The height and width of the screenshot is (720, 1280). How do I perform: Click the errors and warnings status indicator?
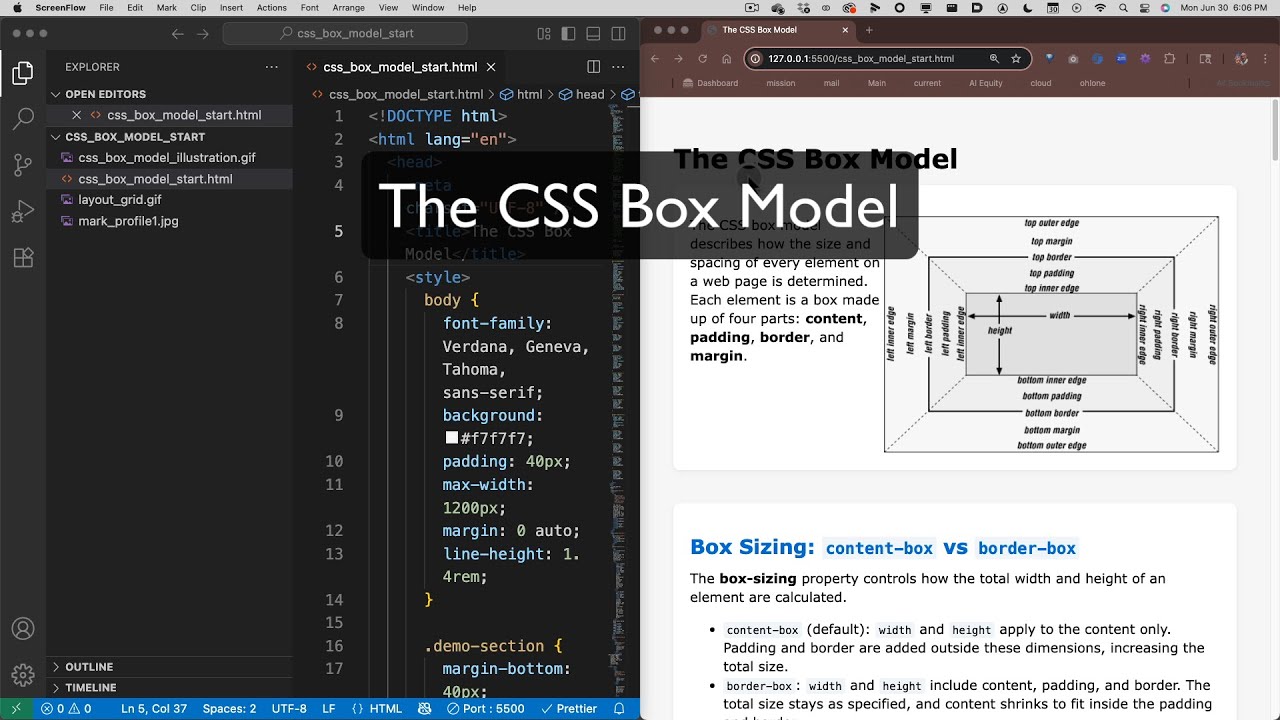(x=66, y=709)
